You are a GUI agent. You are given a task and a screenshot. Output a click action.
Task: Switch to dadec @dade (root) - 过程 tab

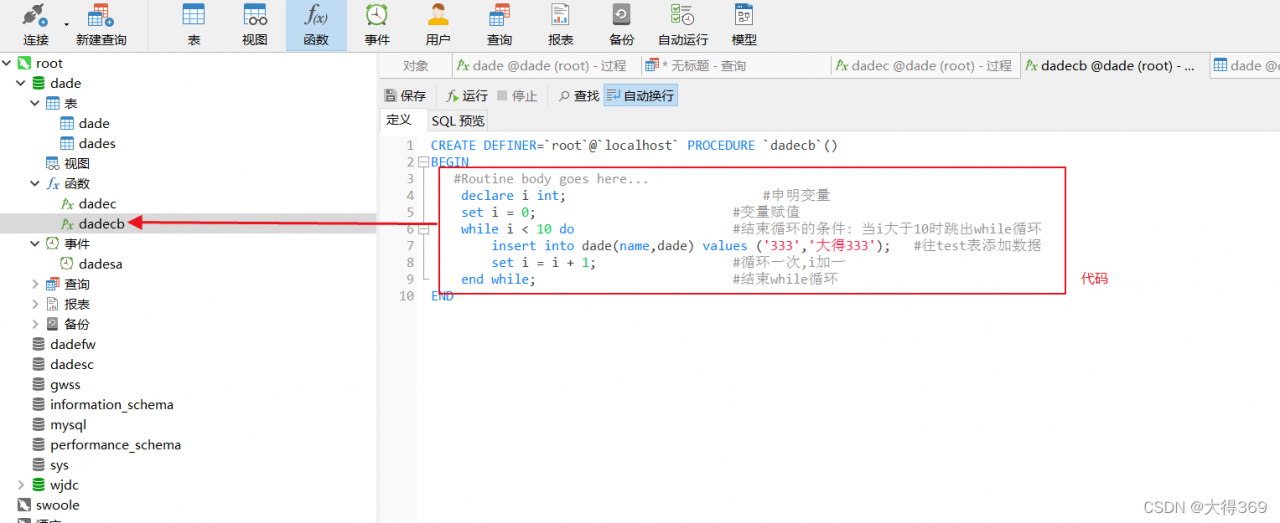click(x=924, y=66)
